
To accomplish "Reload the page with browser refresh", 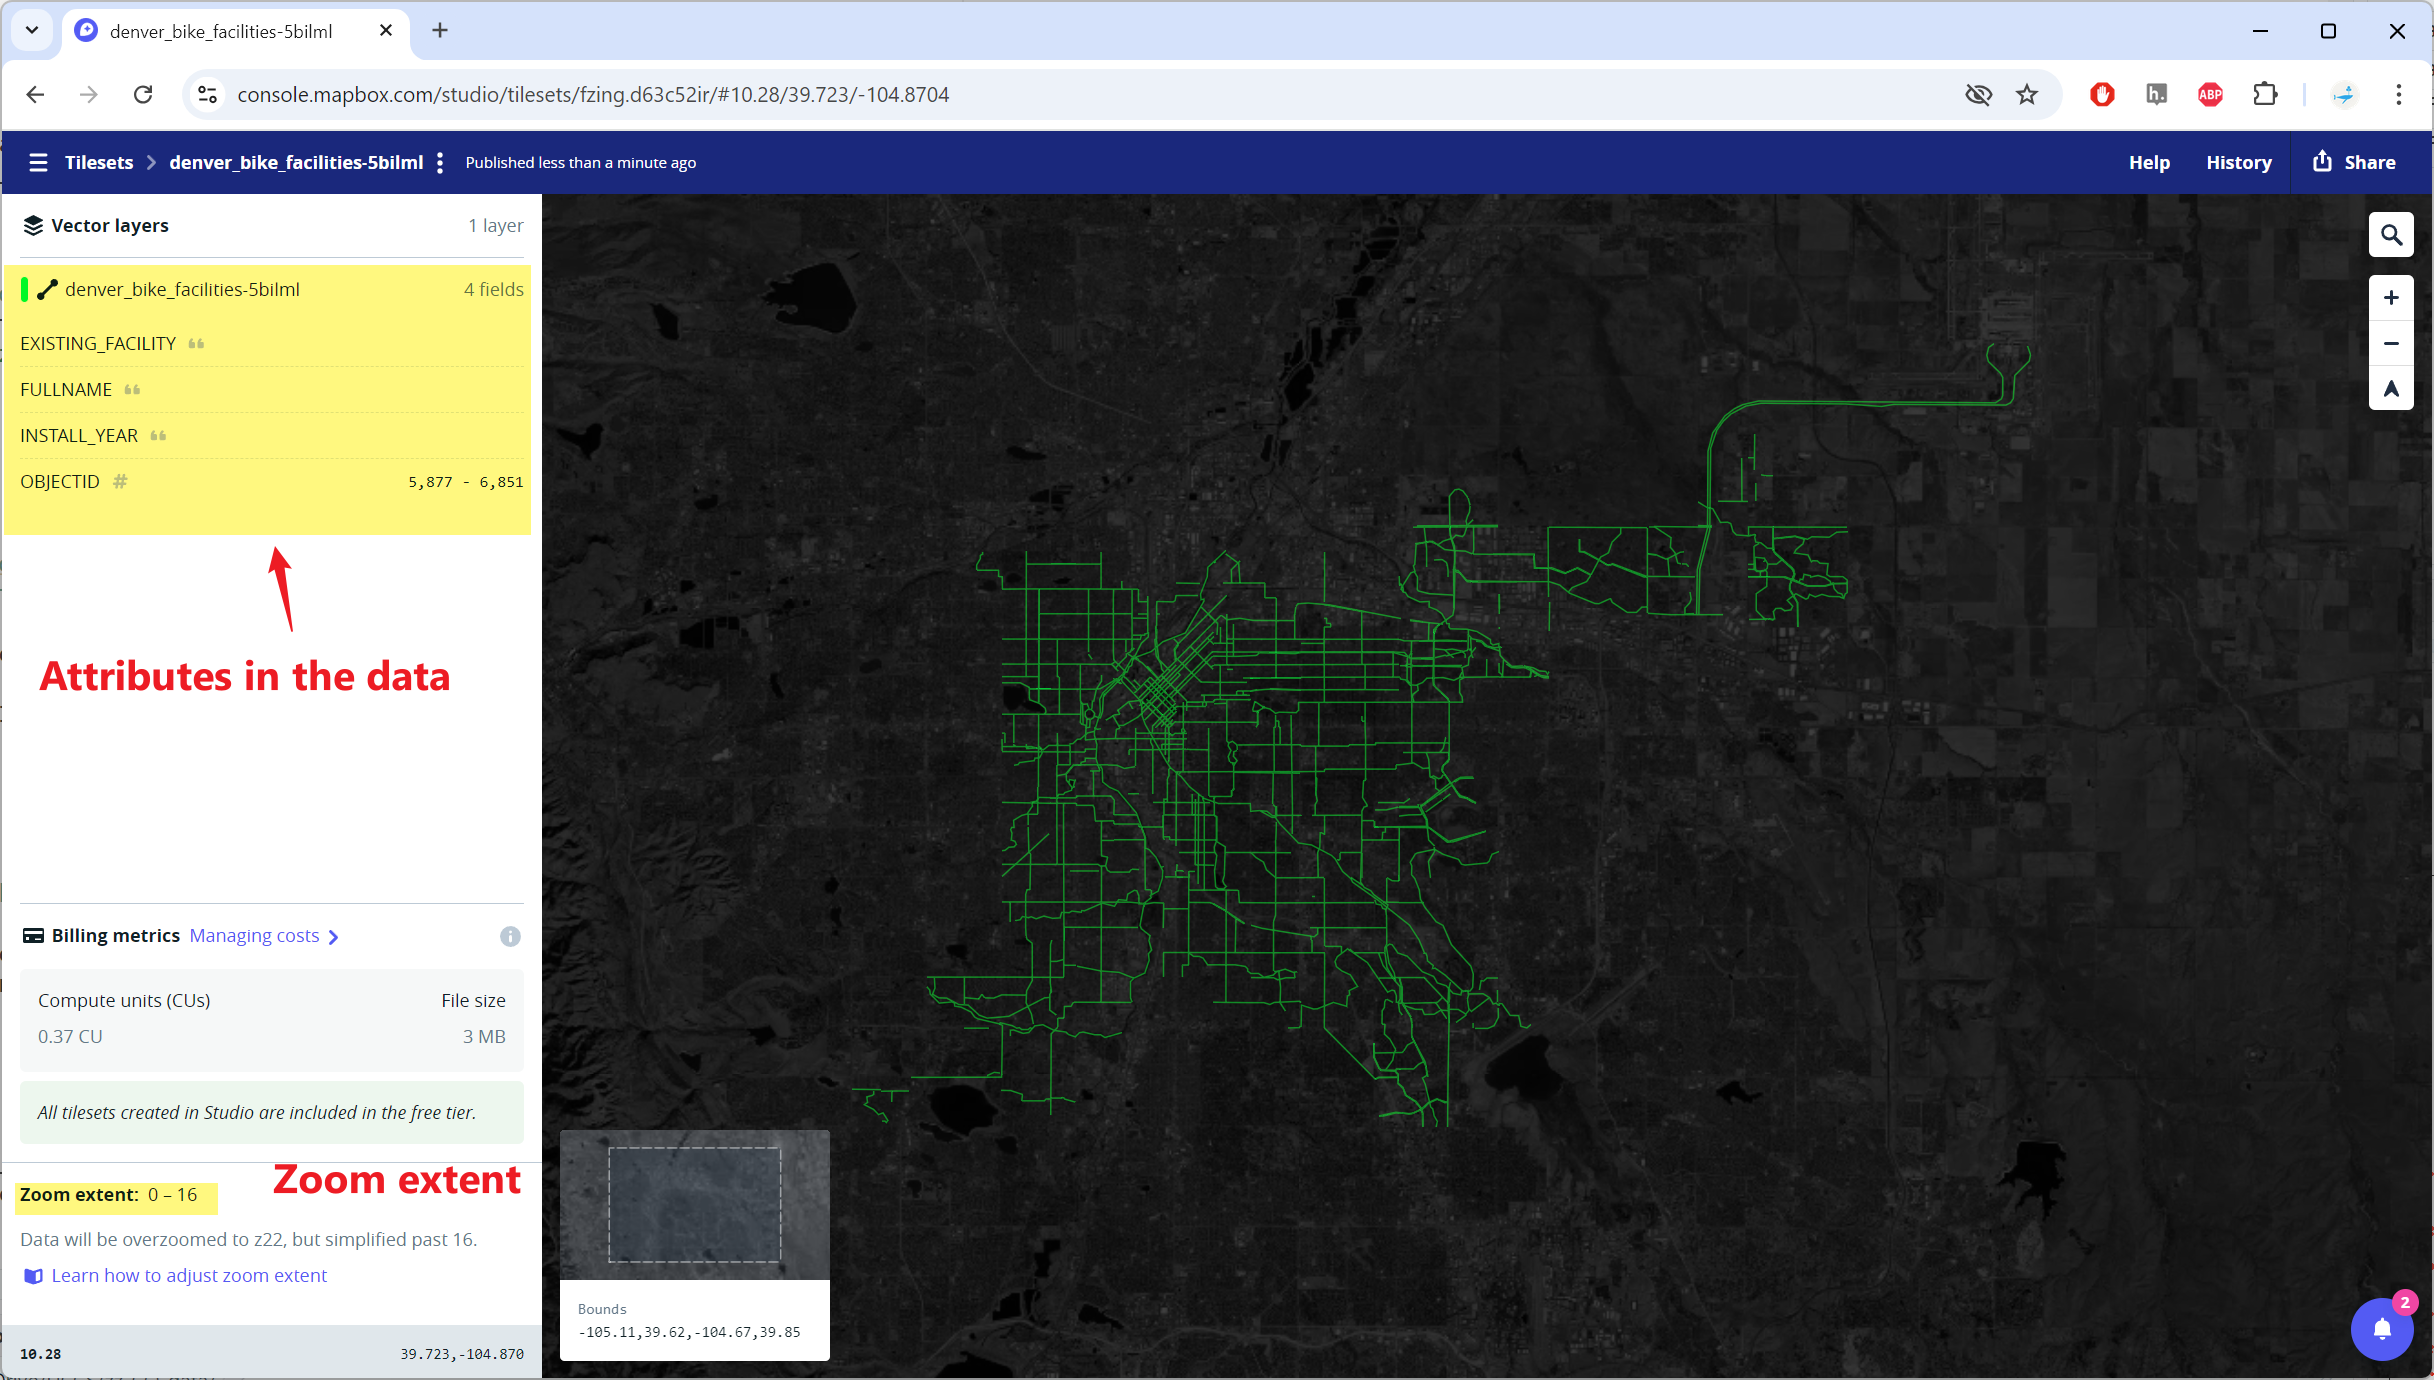I will 143,94.
